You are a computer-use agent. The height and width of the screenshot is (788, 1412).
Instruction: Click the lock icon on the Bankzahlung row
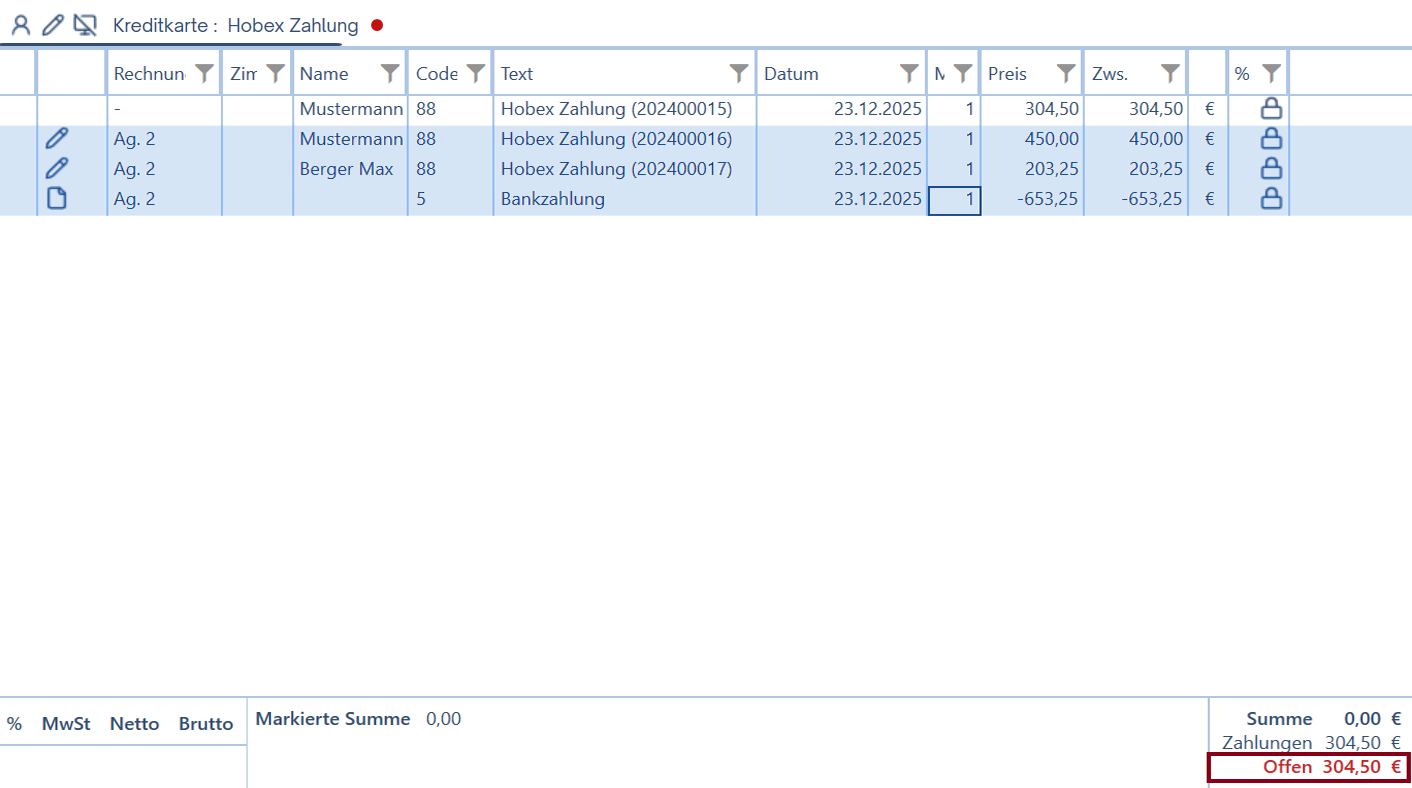[1271, 199]
